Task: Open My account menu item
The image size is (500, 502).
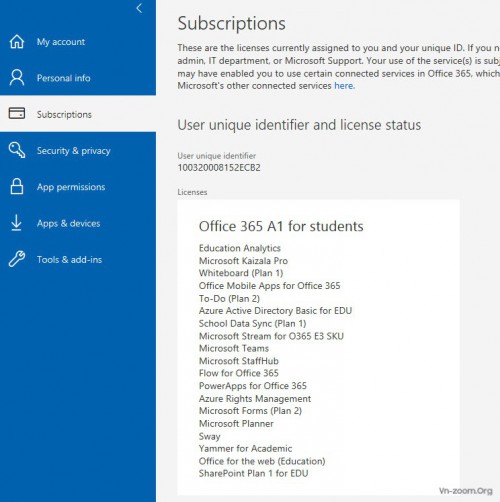Action: pos(61,42)
